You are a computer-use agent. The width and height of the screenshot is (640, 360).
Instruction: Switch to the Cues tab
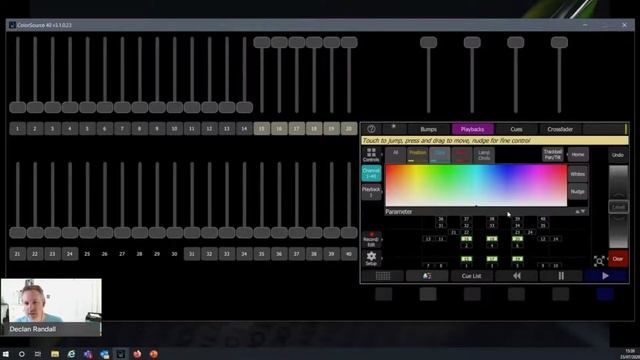click(516, 129)
